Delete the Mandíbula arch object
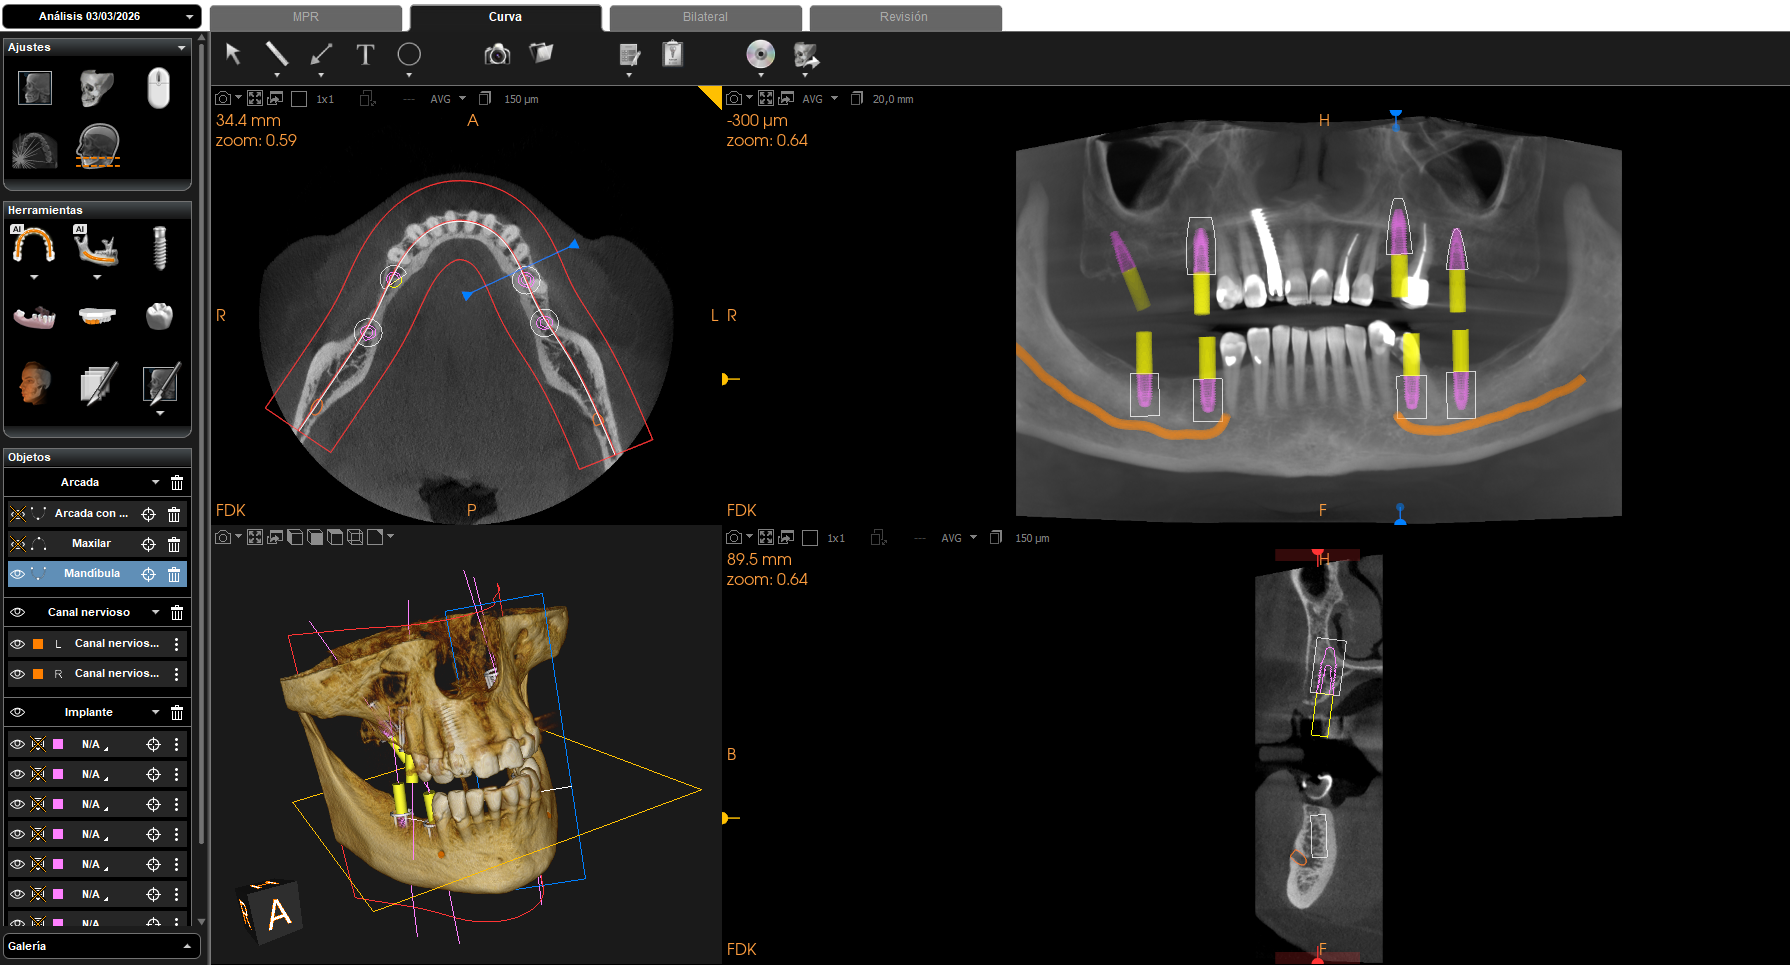 (x=174, y=574)
